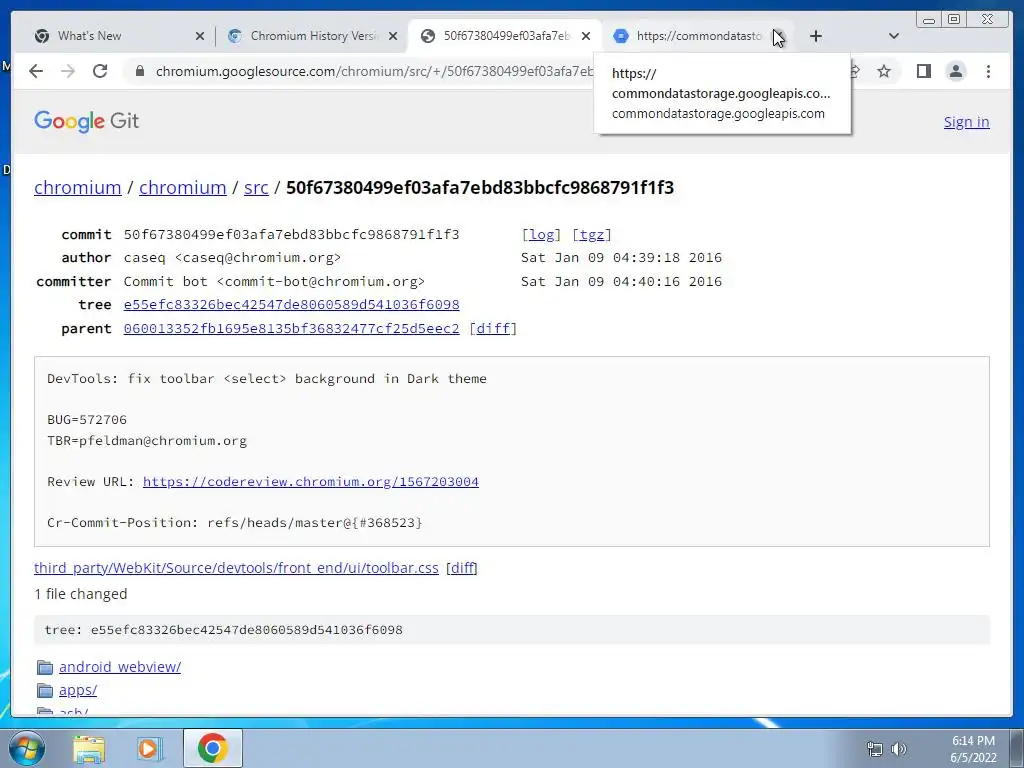Open the diff link beside parent commit
Image resolution: width=1024 pixels, height=768 pixels.
pos(493,328)
